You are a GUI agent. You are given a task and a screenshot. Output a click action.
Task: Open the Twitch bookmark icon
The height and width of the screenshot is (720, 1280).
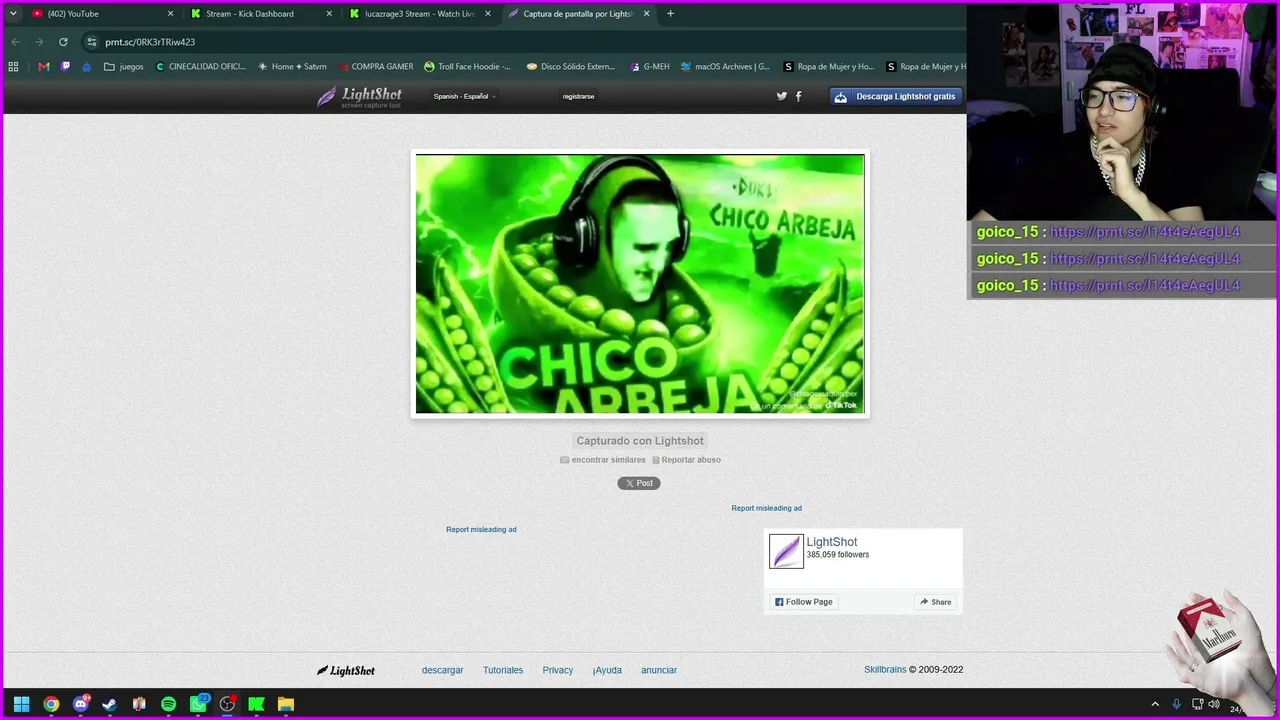click(x=65, y=67)
